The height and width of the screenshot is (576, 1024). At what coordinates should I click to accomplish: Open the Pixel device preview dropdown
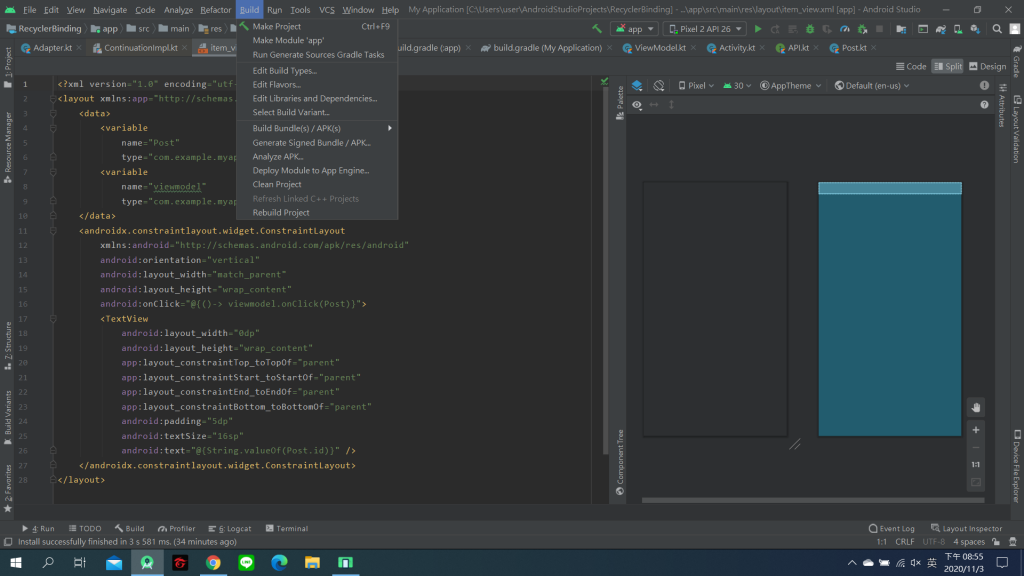click(696, 86)
